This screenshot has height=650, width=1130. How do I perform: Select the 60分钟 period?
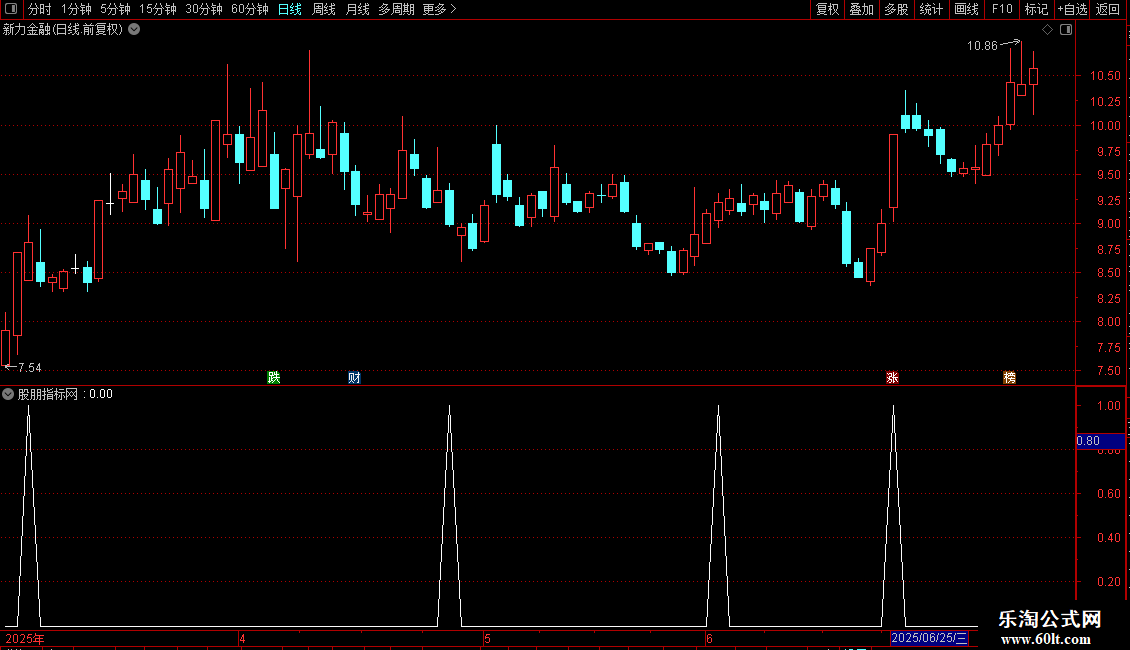250,9
